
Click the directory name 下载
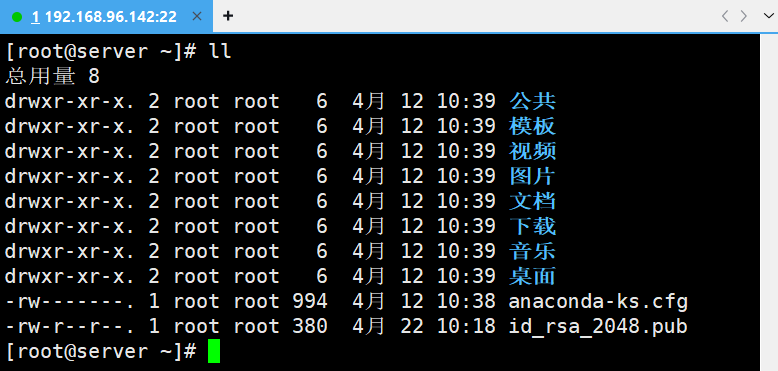532,227
